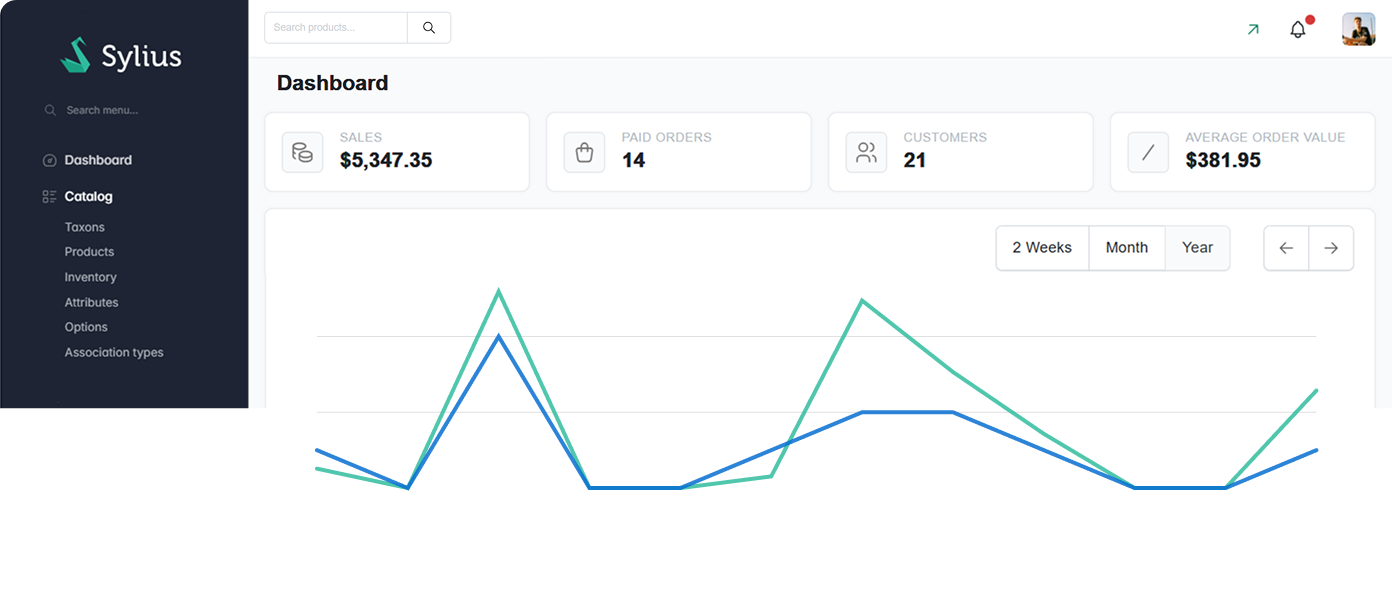1392x609 pixels.
Task: Click the green sales line on chart
Action: [862, 300]
